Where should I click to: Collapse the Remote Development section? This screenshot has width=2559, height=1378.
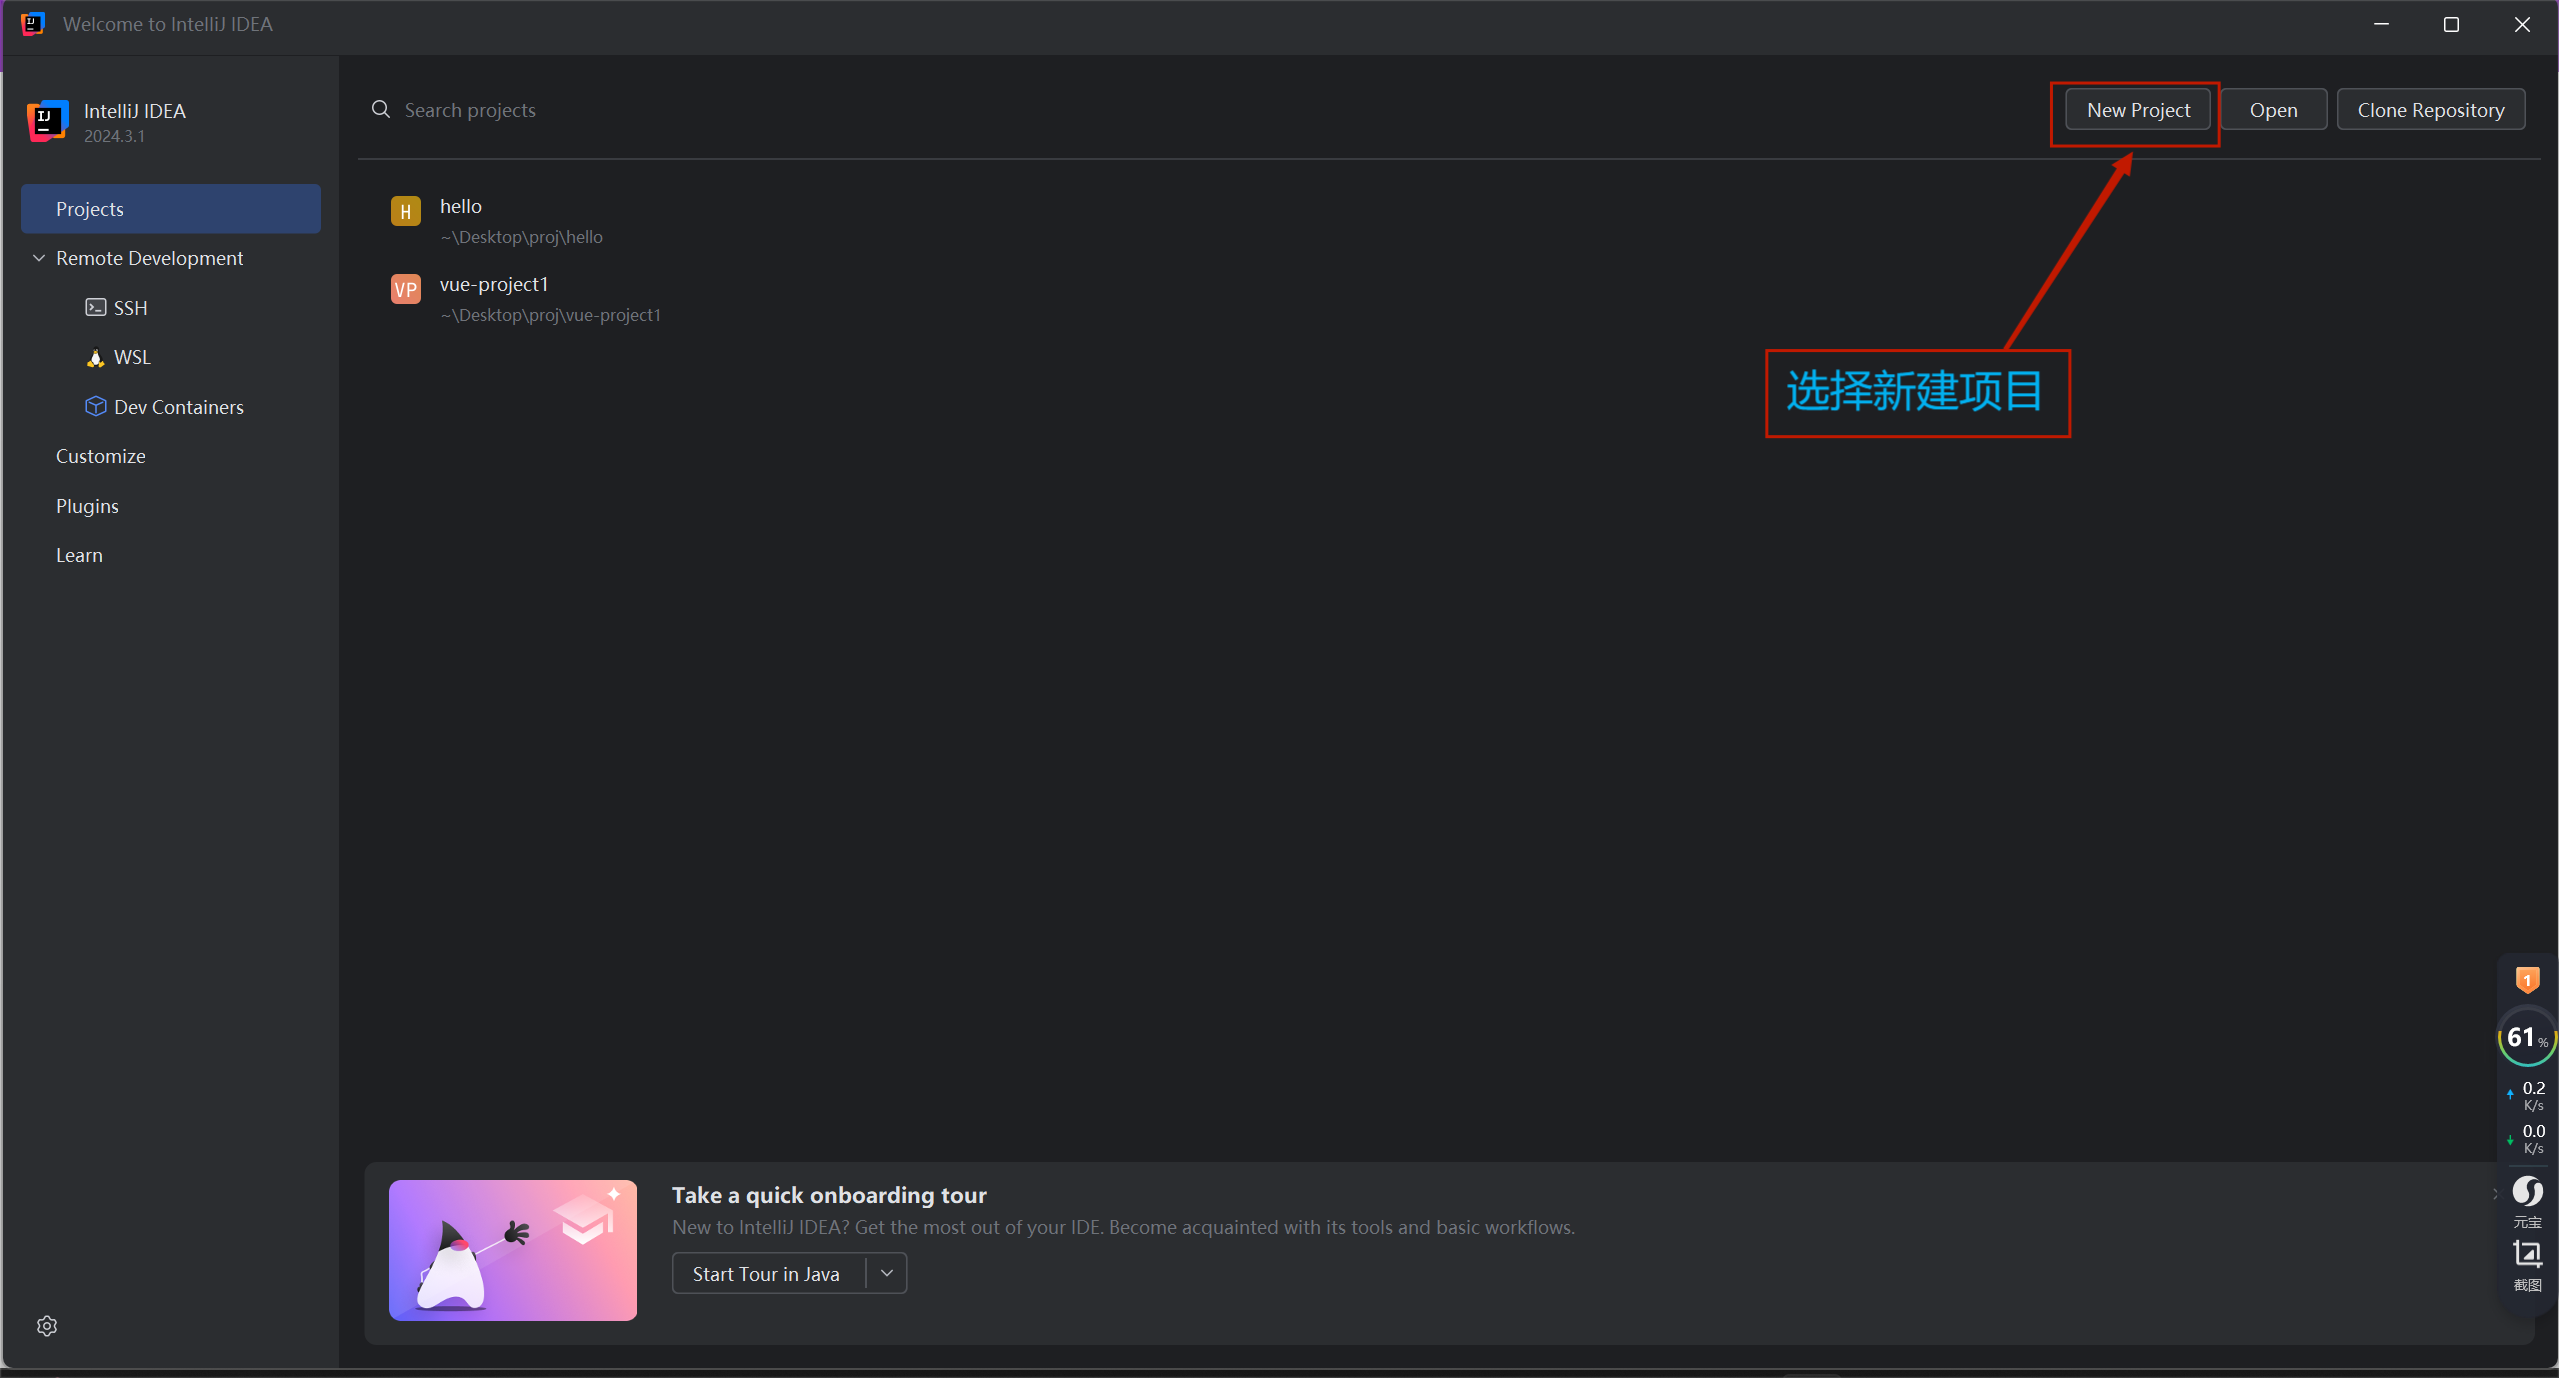(x=39, y=258)
